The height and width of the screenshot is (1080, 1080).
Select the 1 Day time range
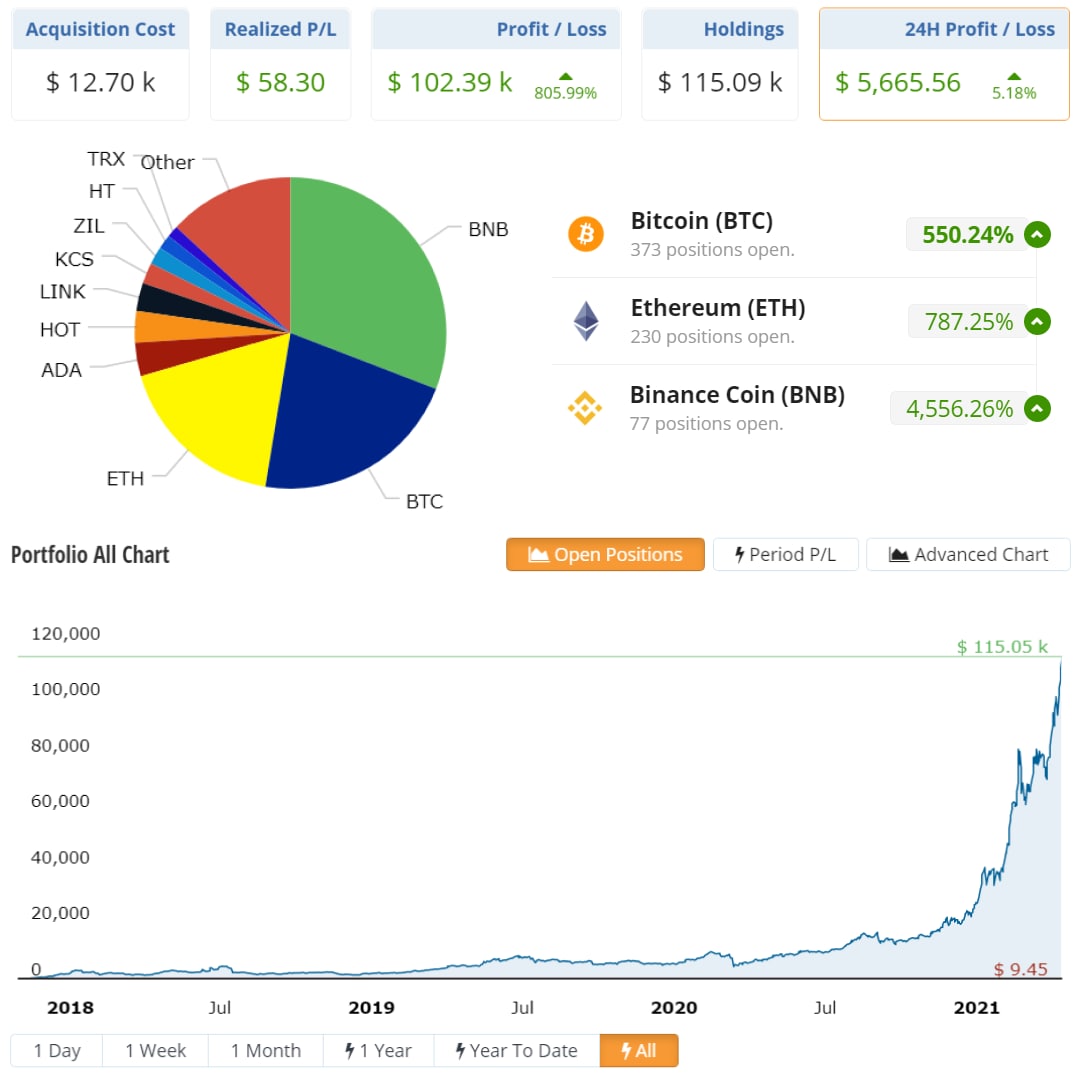57,1051
